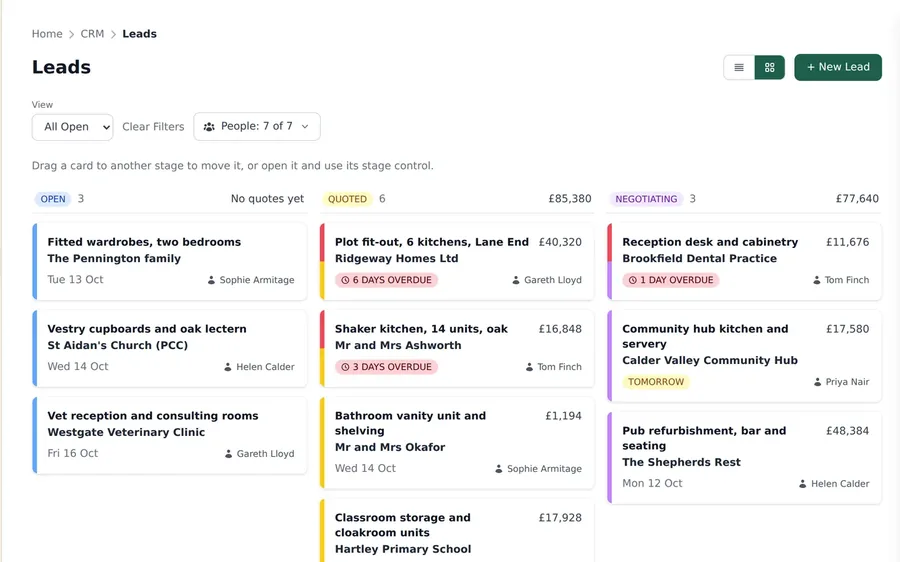
Task: Click clock icon on 6 DAYS OVERDUE
Action: [x=346, y=280]
